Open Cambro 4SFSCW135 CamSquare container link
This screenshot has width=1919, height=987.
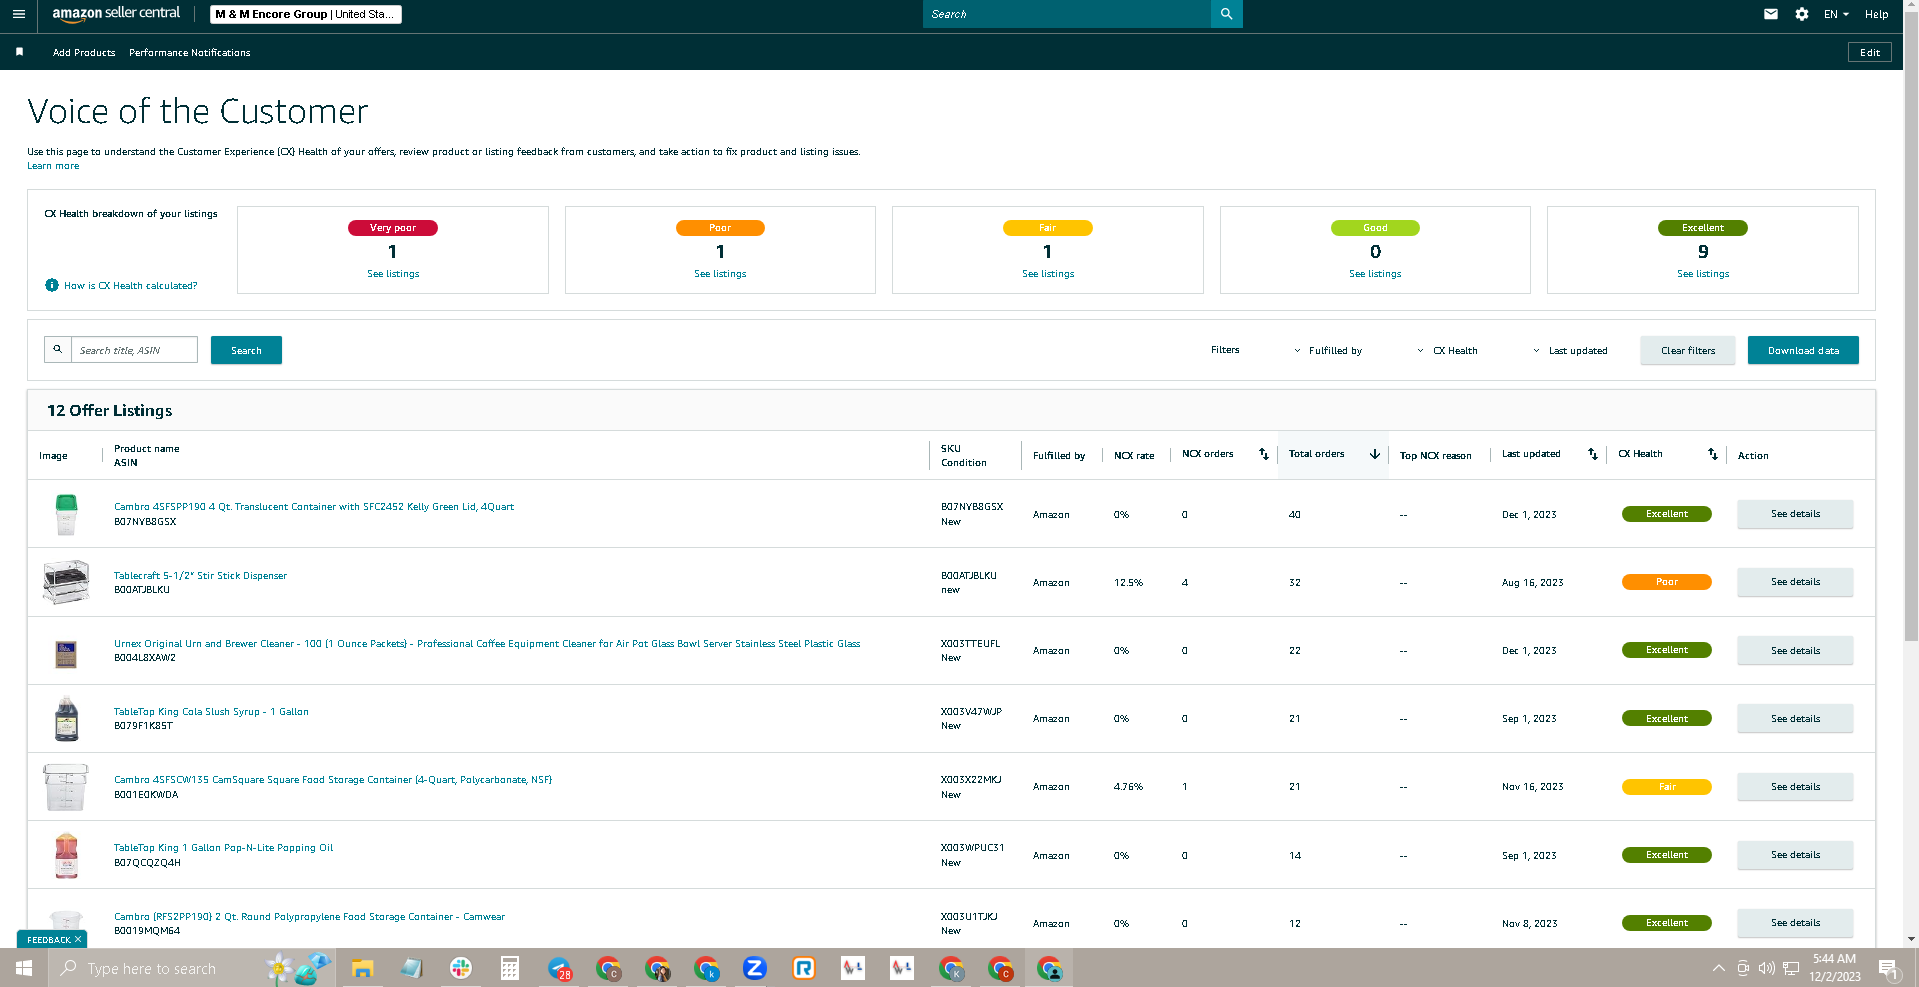coord(333,780)
